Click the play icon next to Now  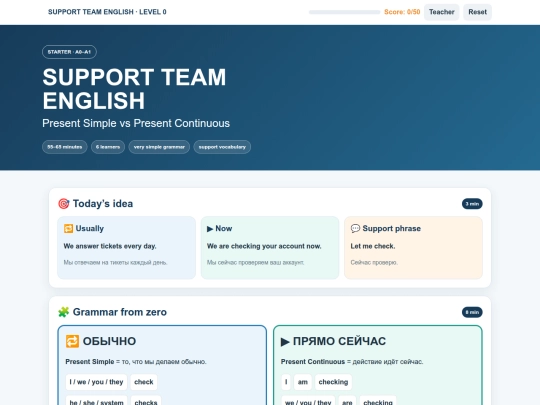(x=210, y=229)
